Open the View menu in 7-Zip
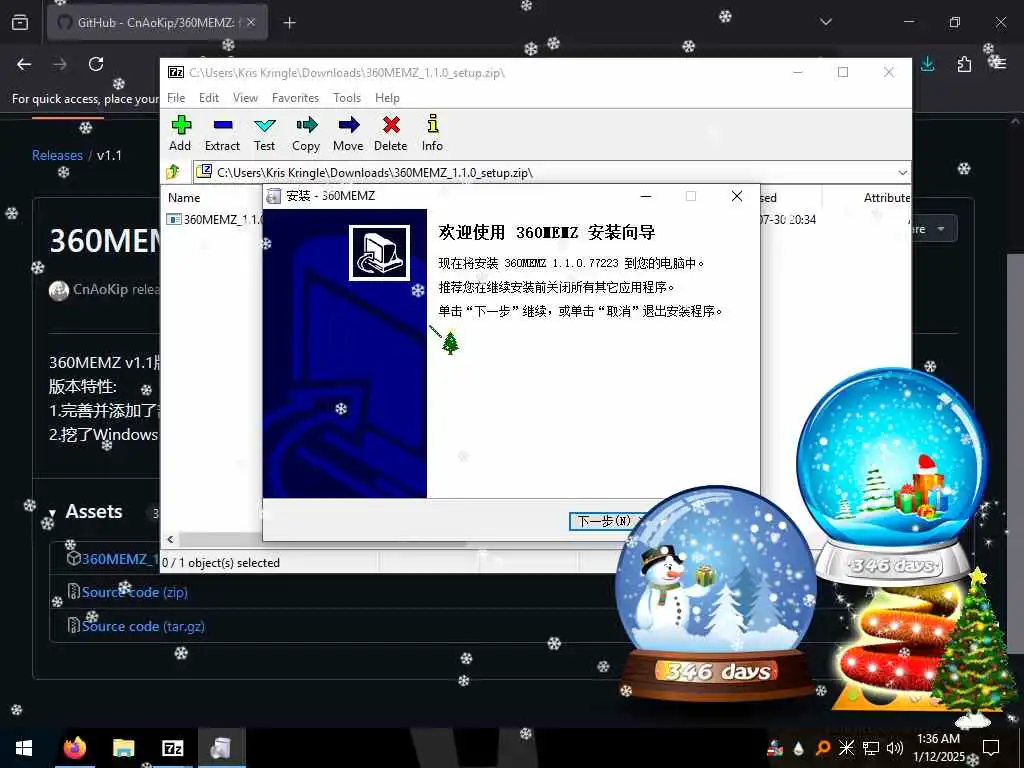The image size is (1024, 768). [x=246, y=98]
